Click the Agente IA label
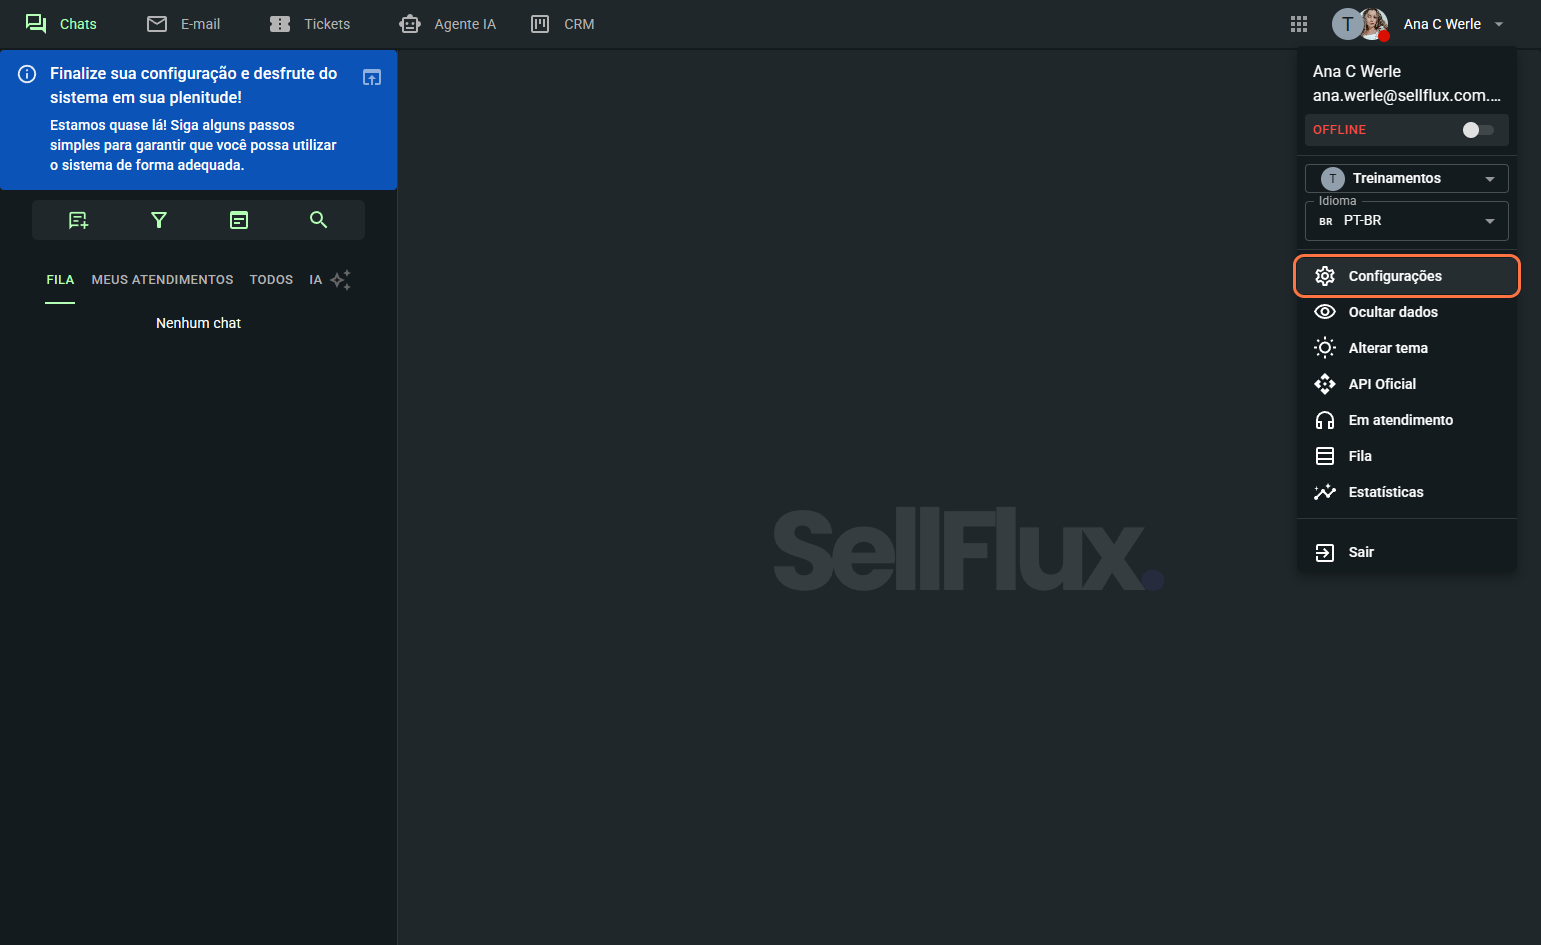 coord(465,24)
